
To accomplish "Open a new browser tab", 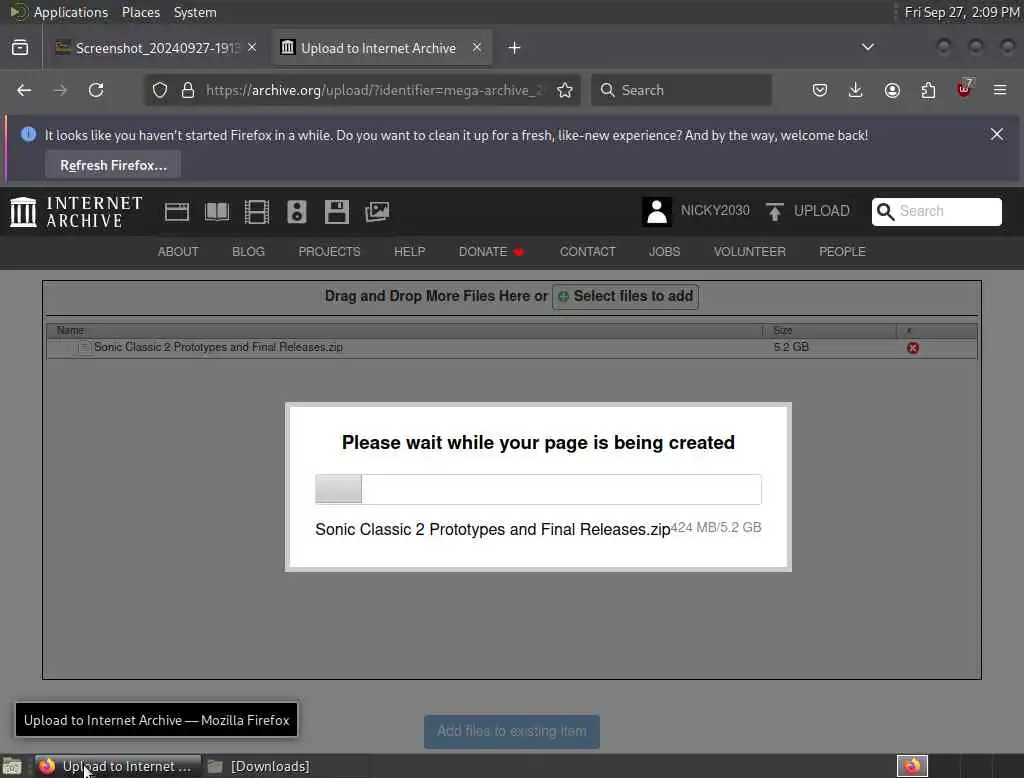I will pyautogui.click(x=515, y=48).
